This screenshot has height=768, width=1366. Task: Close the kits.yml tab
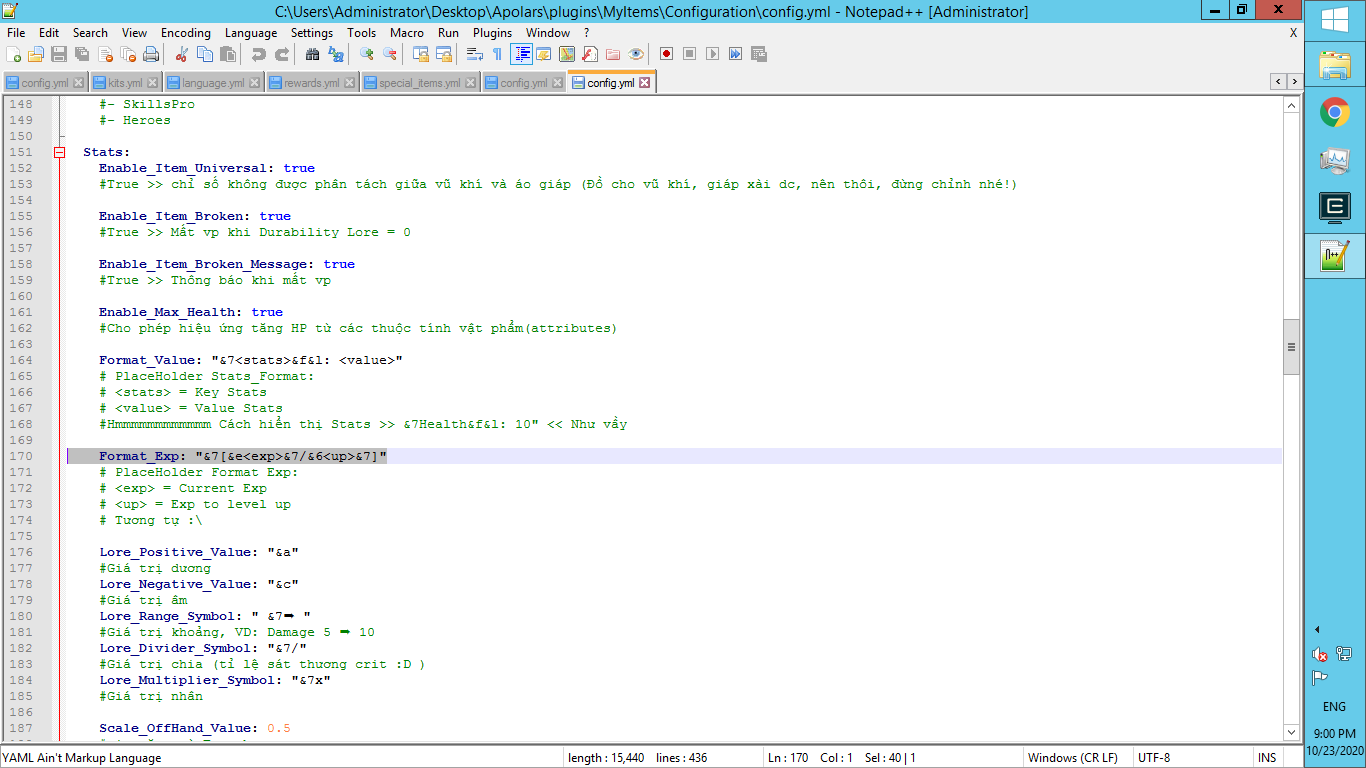point(152,83)
